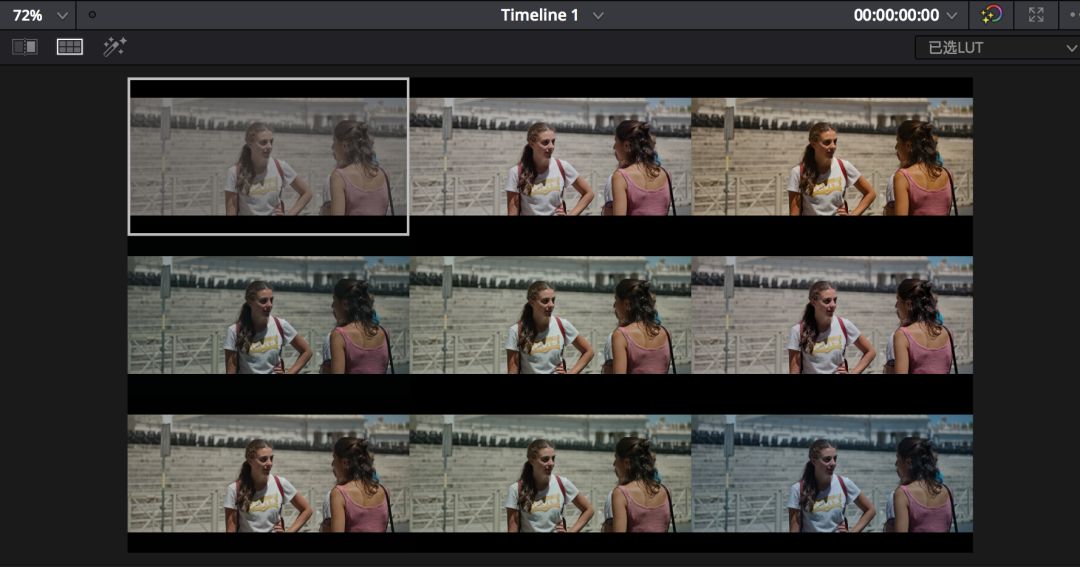Expand the Timeline 1 name dropdown
The width and height of the screenshot is (1080, 567).
click(598, 15)
